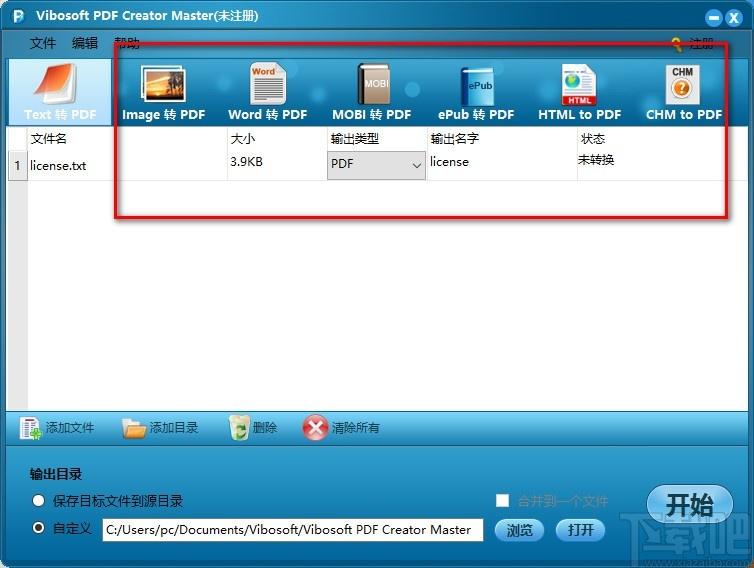This screenshot has width=754, height=568.
Task: Choose the Word 转 PDF converter
Action: (268, 92)
